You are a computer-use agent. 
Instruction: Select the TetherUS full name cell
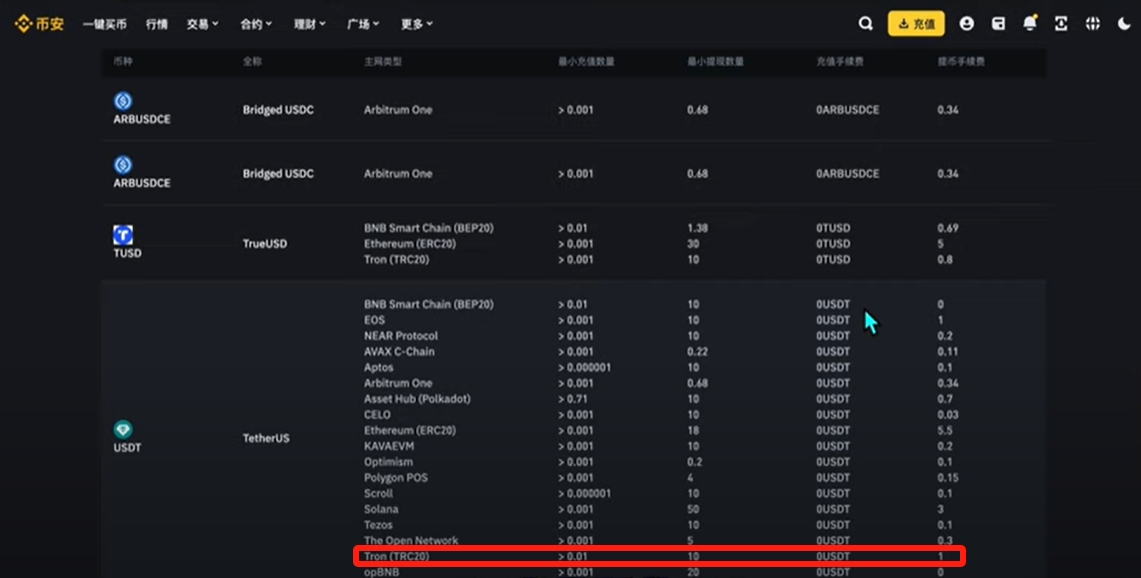click(x=266, y=438)
